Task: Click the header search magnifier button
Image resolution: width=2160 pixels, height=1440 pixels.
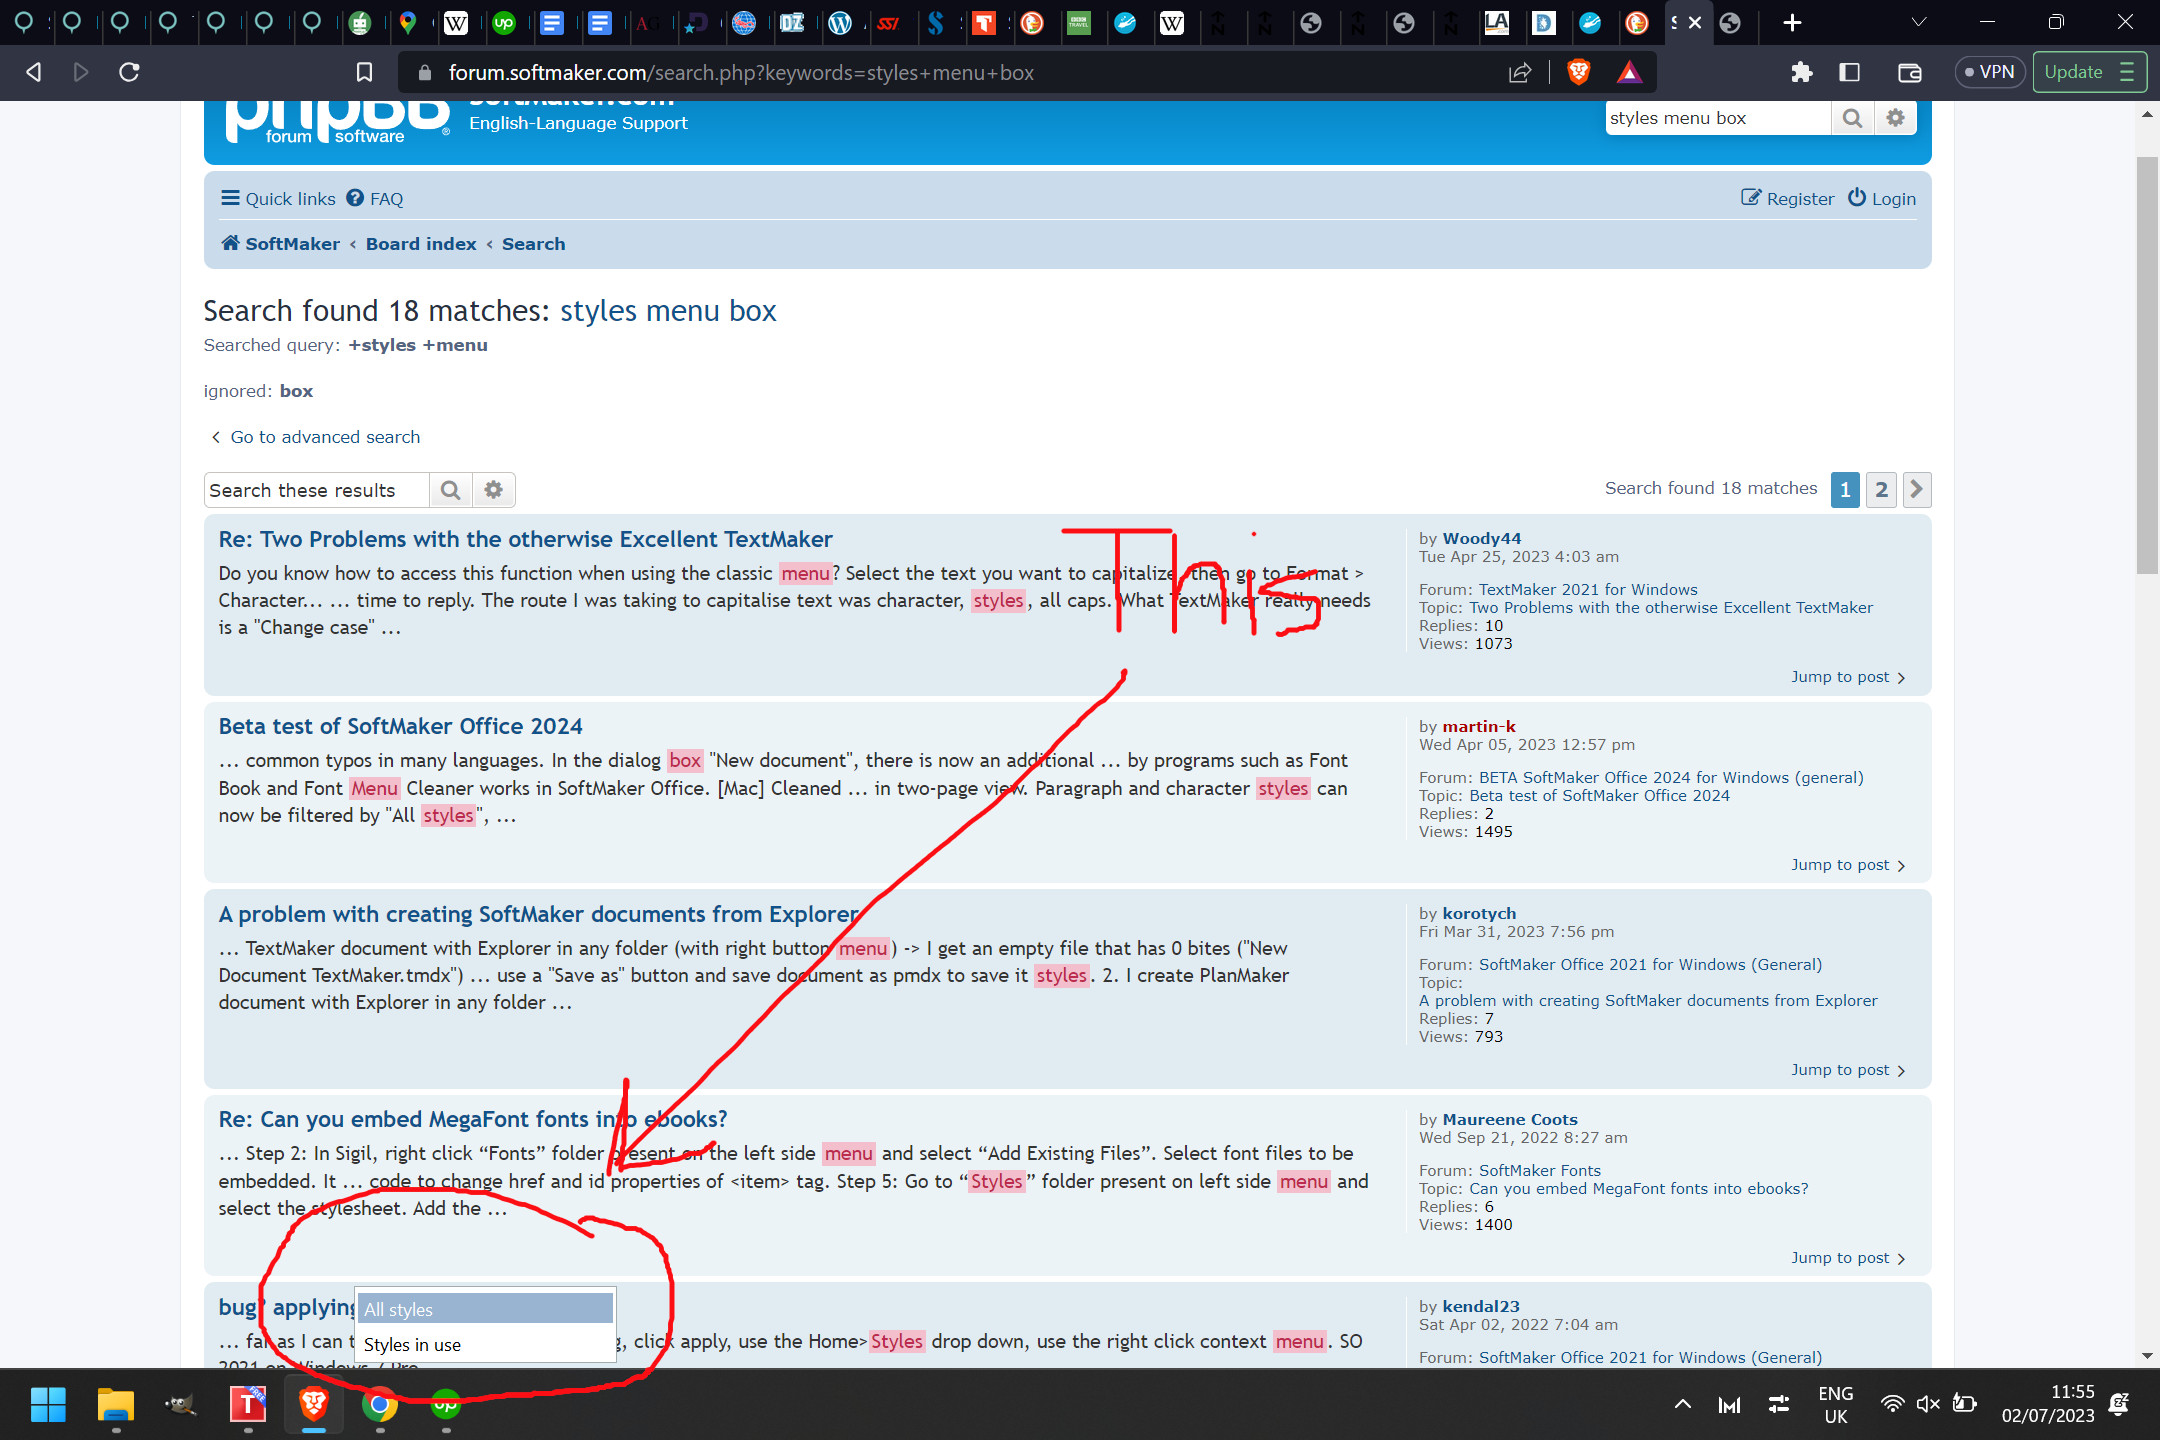Action: 1852,118
